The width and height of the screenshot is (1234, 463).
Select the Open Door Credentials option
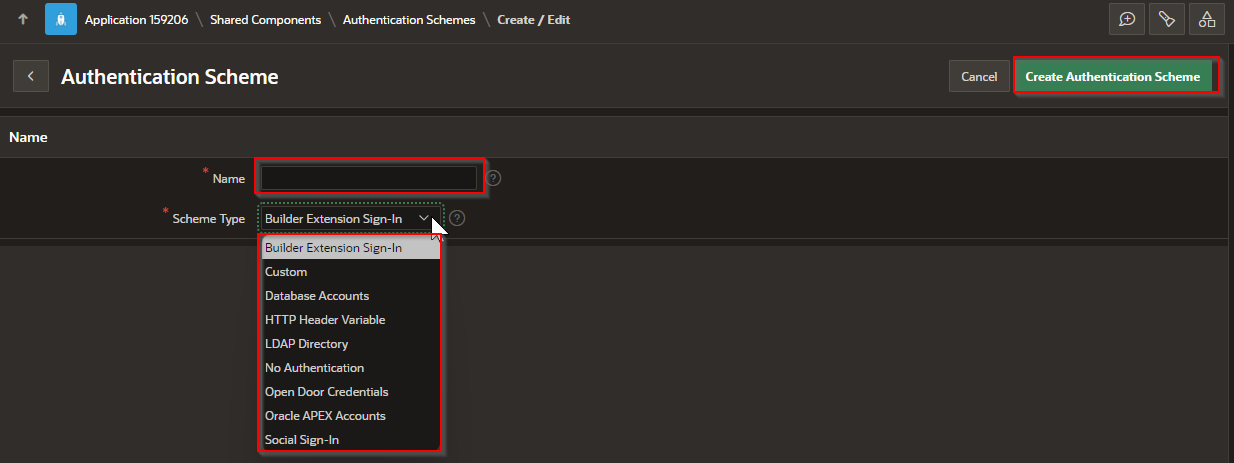350,392
